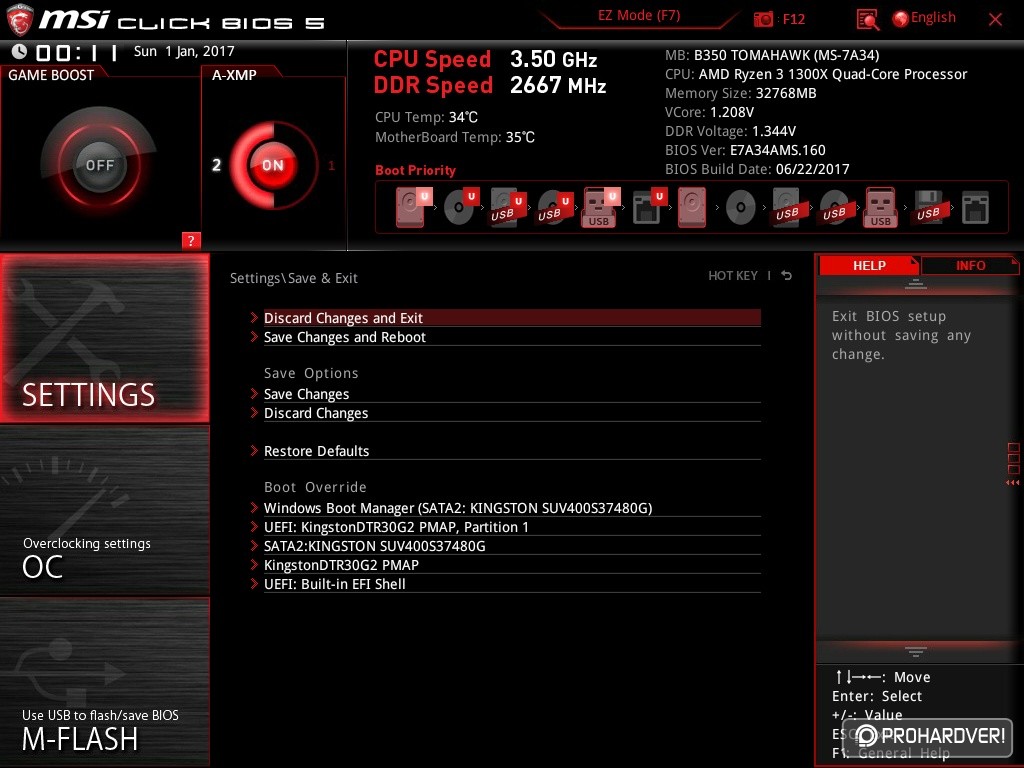
Task: Select the legacy hard disk boot icon
Action: pyautogui.click(x=692, y=207)
